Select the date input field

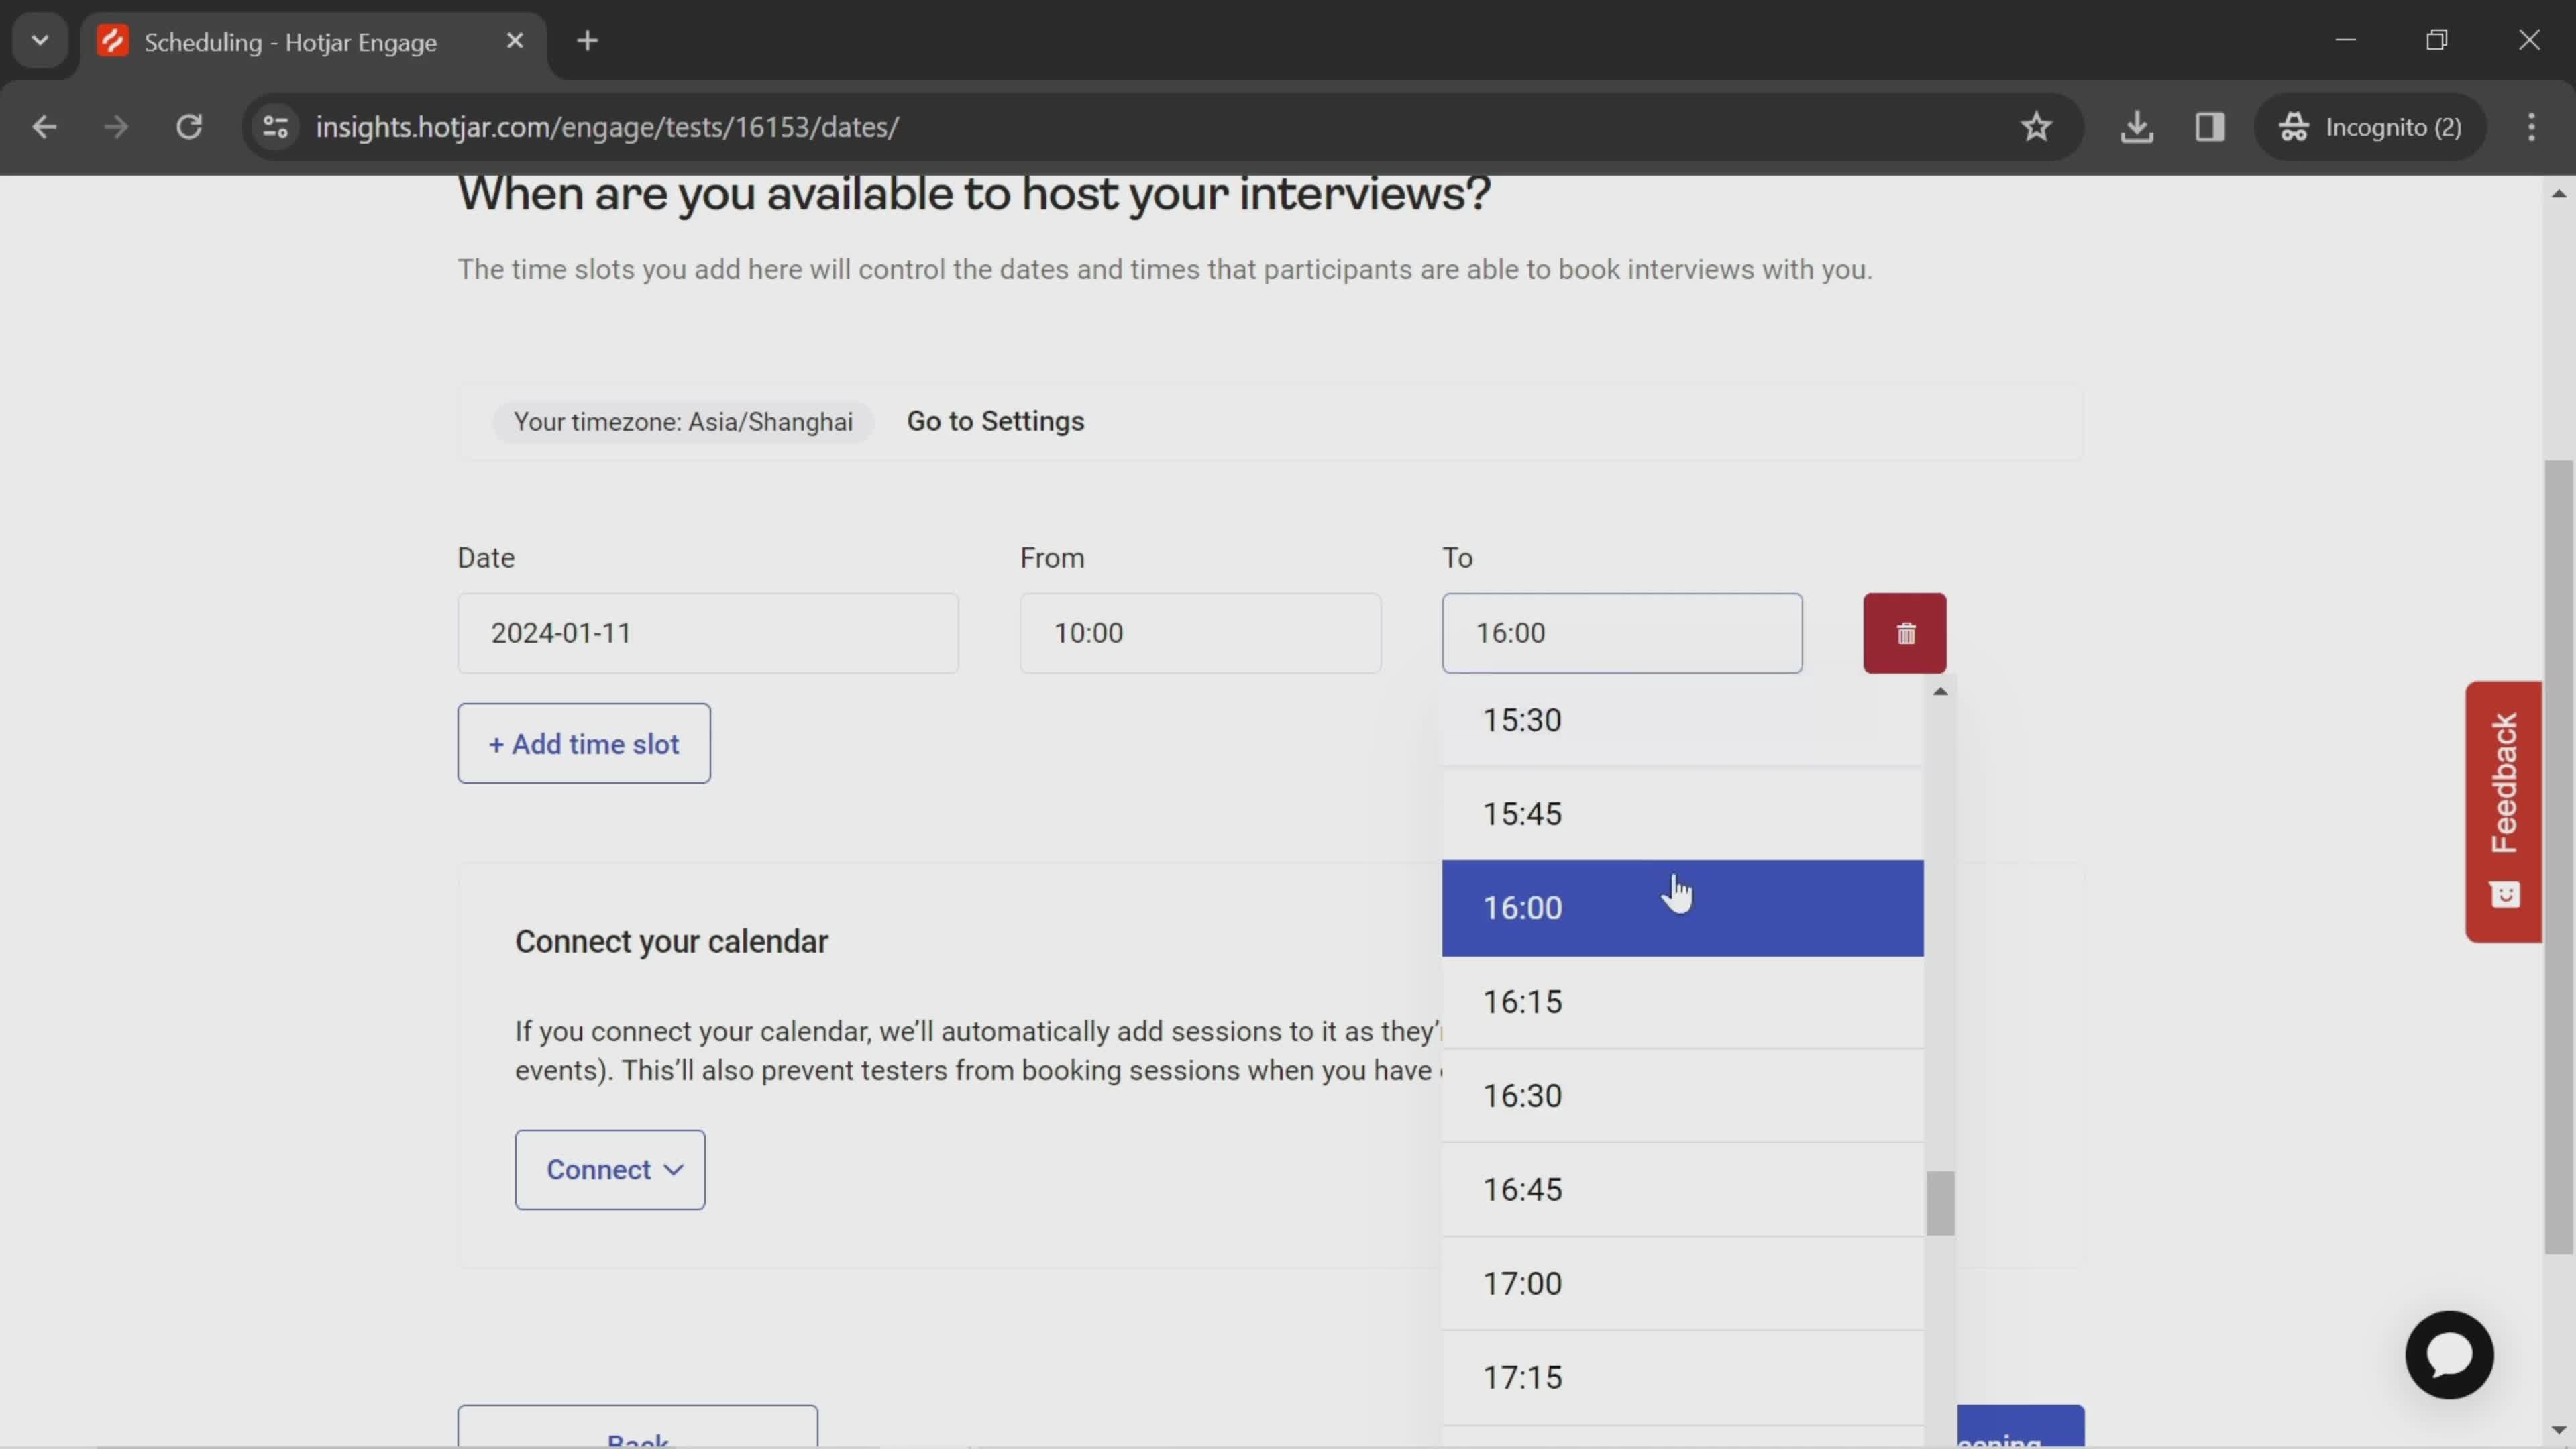706,632
